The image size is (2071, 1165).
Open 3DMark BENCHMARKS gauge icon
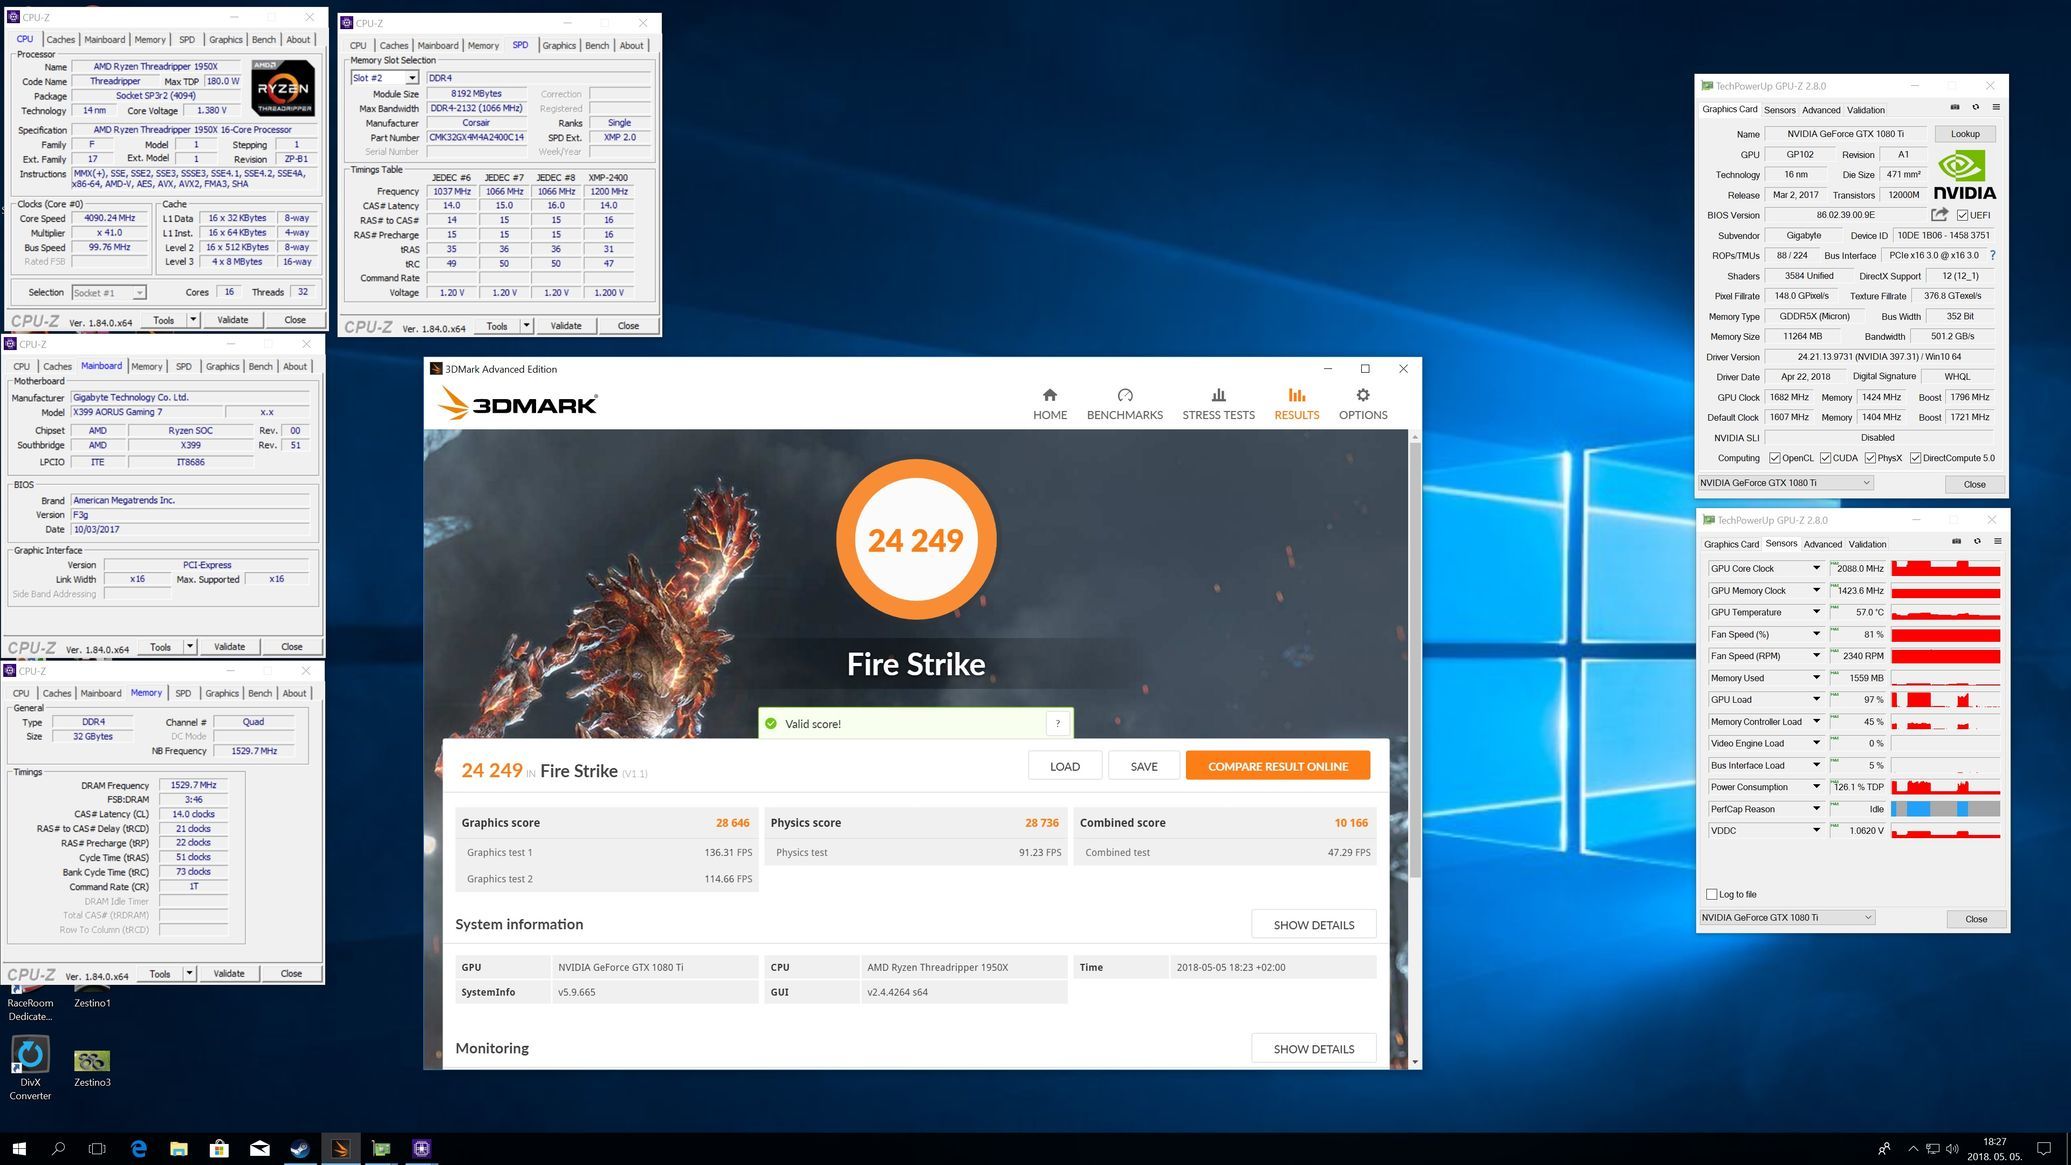1124,395
